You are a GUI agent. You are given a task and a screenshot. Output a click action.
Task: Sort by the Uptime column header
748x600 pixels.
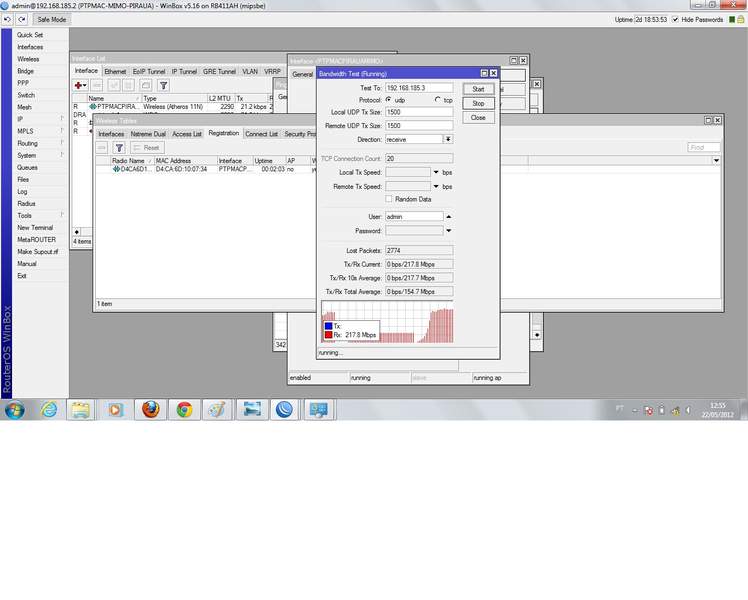(x=269, y=161)
